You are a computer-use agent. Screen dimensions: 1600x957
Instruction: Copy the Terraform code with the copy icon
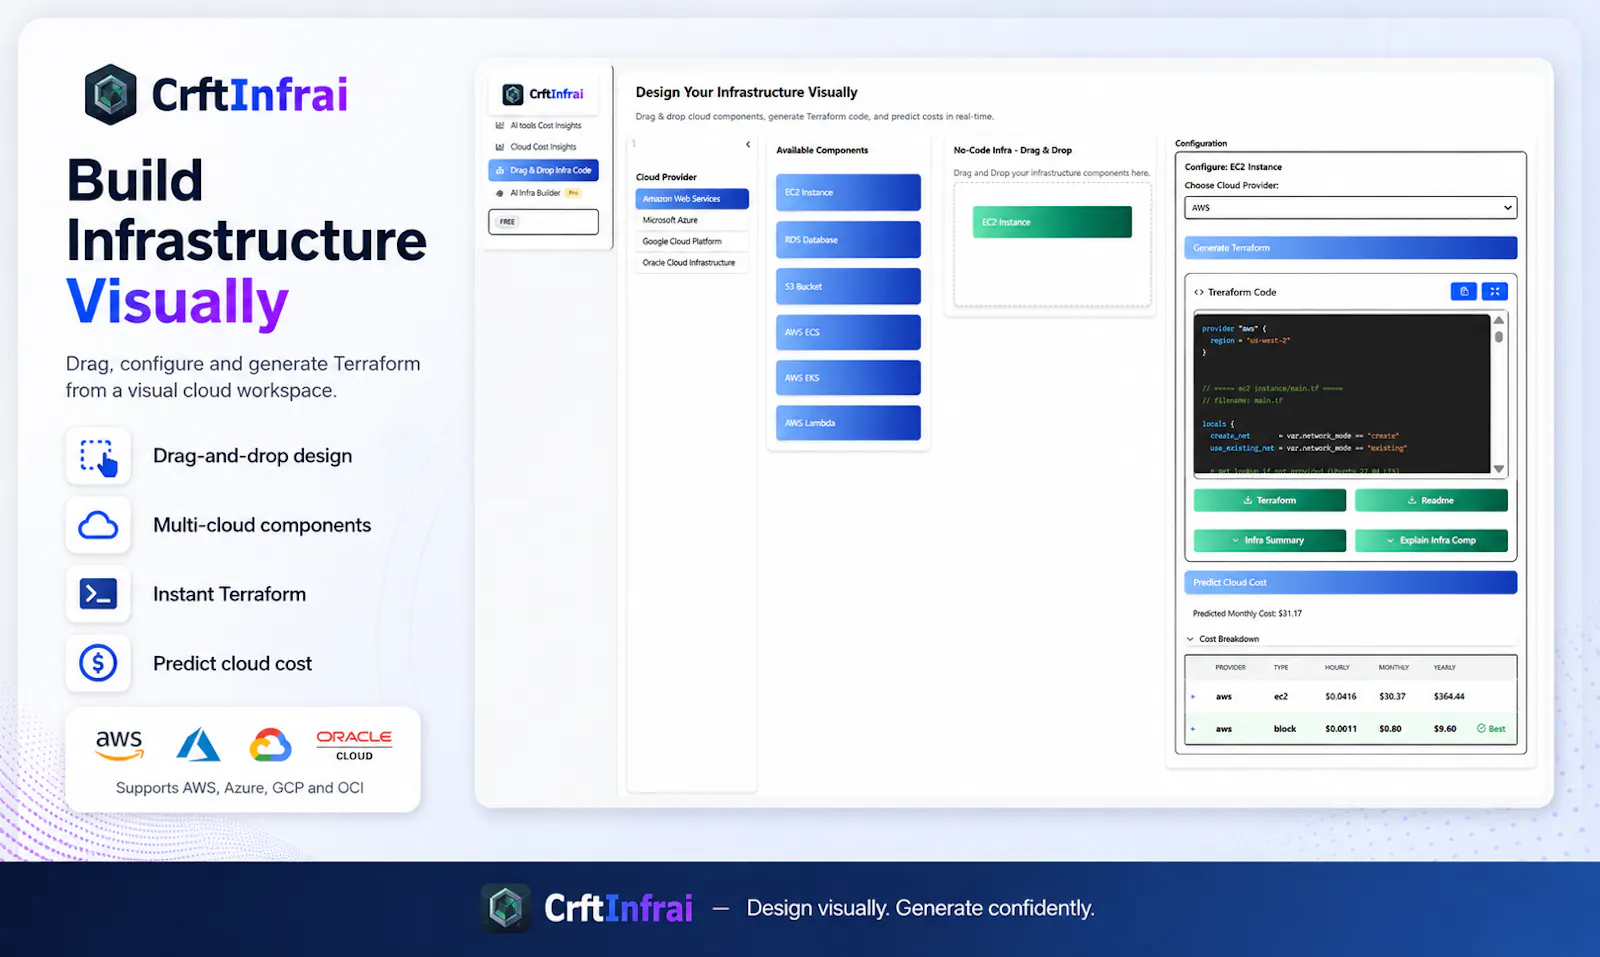[x=1464, y=291]
